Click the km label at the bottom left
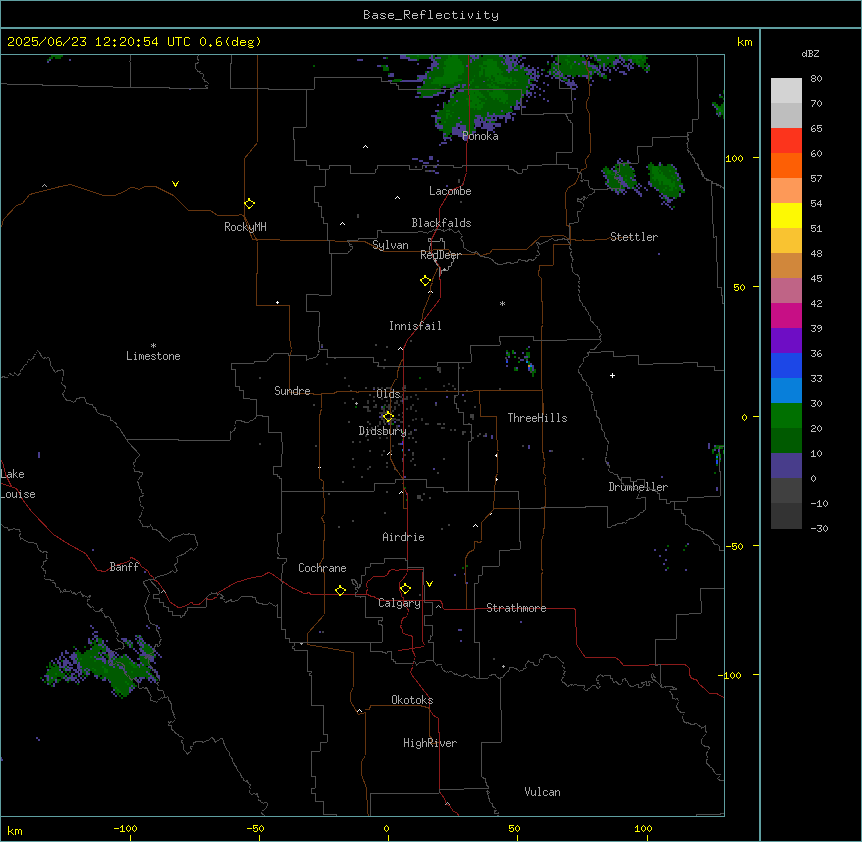Viewport: 862px width, 842px height. 15,830
